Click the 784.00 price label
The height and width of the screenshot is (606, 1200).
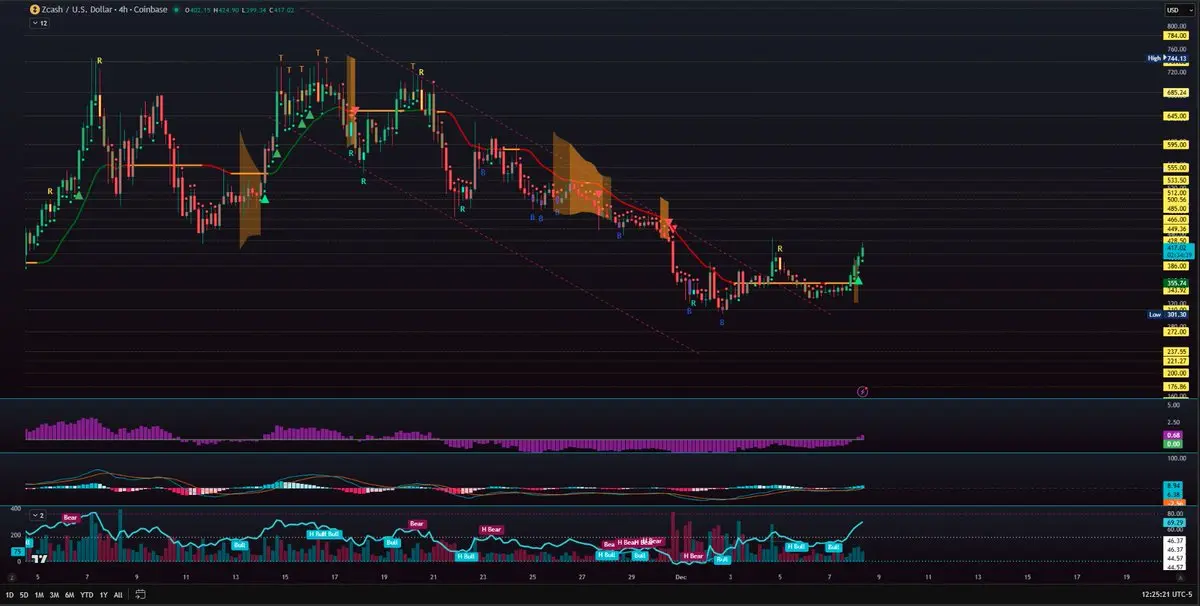(1175, 35)
